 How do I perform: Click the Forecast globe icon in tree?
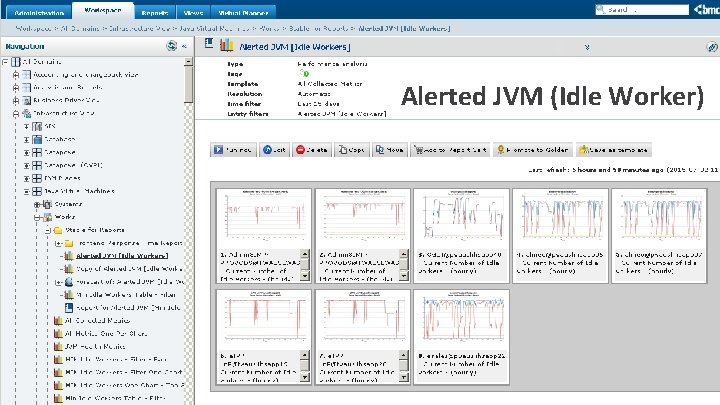[69, 281]
